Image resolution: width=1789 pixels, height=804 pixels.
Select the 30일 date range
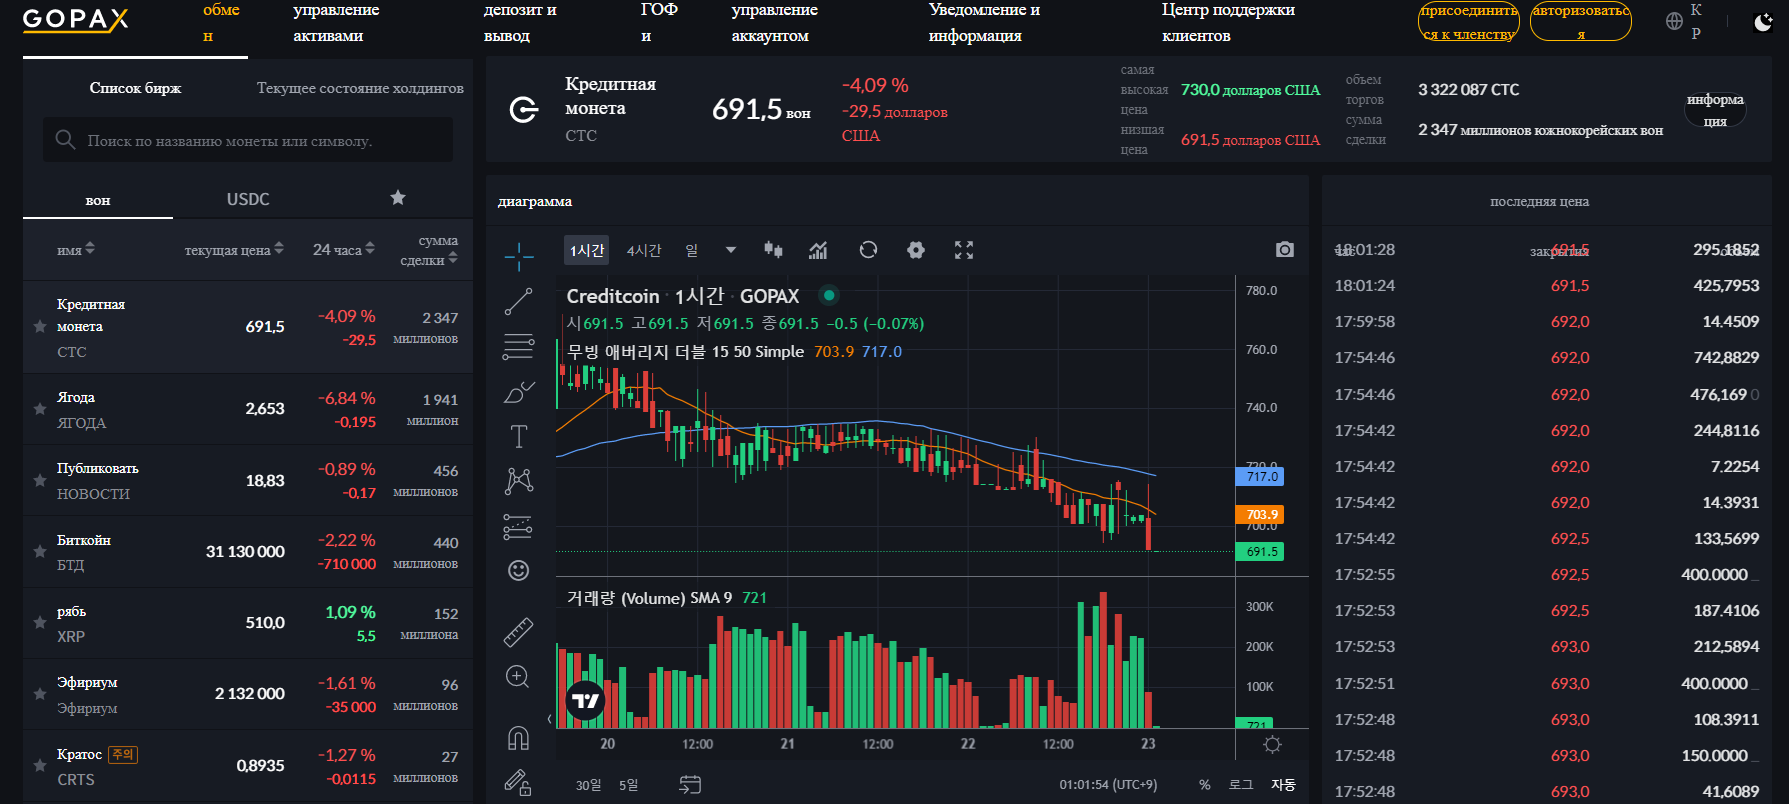click(x=589, y=785)
